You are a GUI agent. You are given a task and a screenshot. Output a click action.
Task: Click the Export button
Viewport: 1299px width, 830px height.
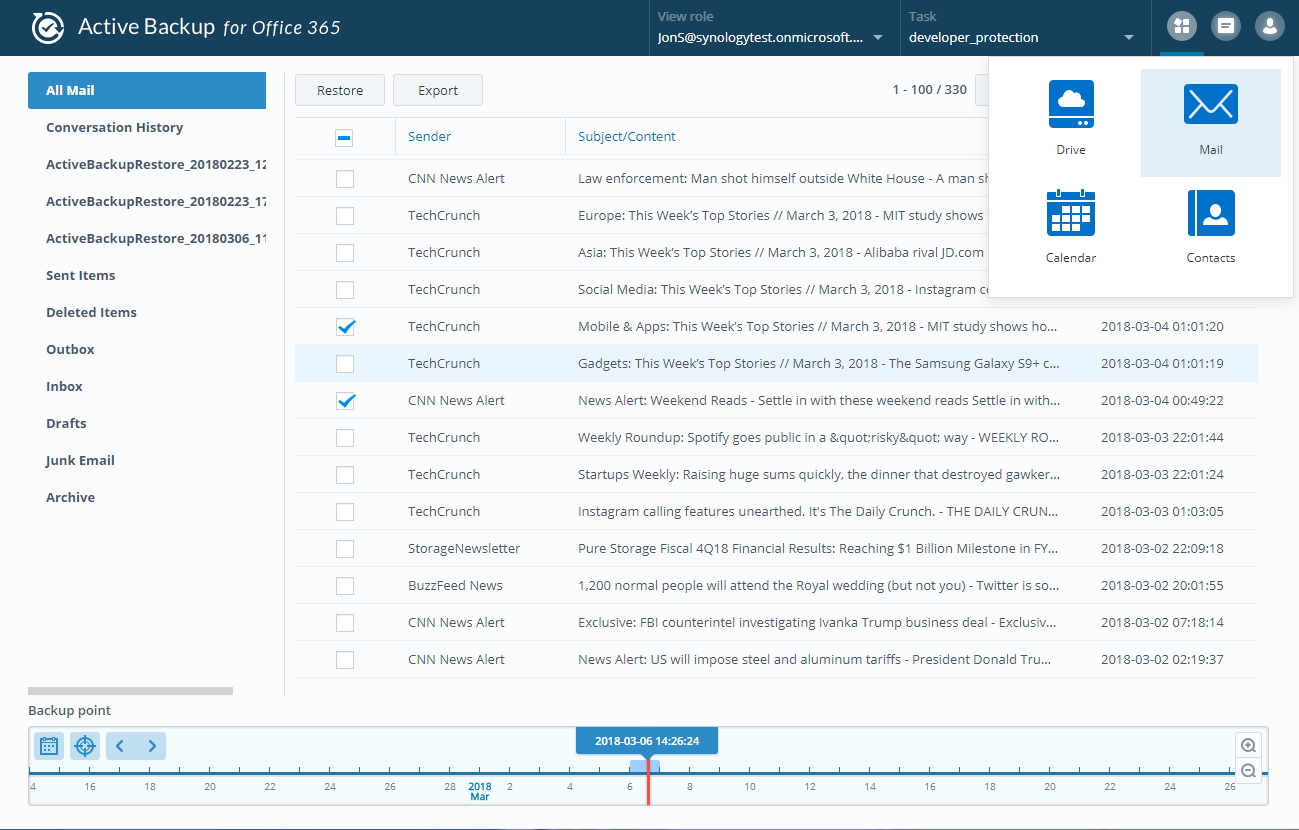tap(437, 89)
